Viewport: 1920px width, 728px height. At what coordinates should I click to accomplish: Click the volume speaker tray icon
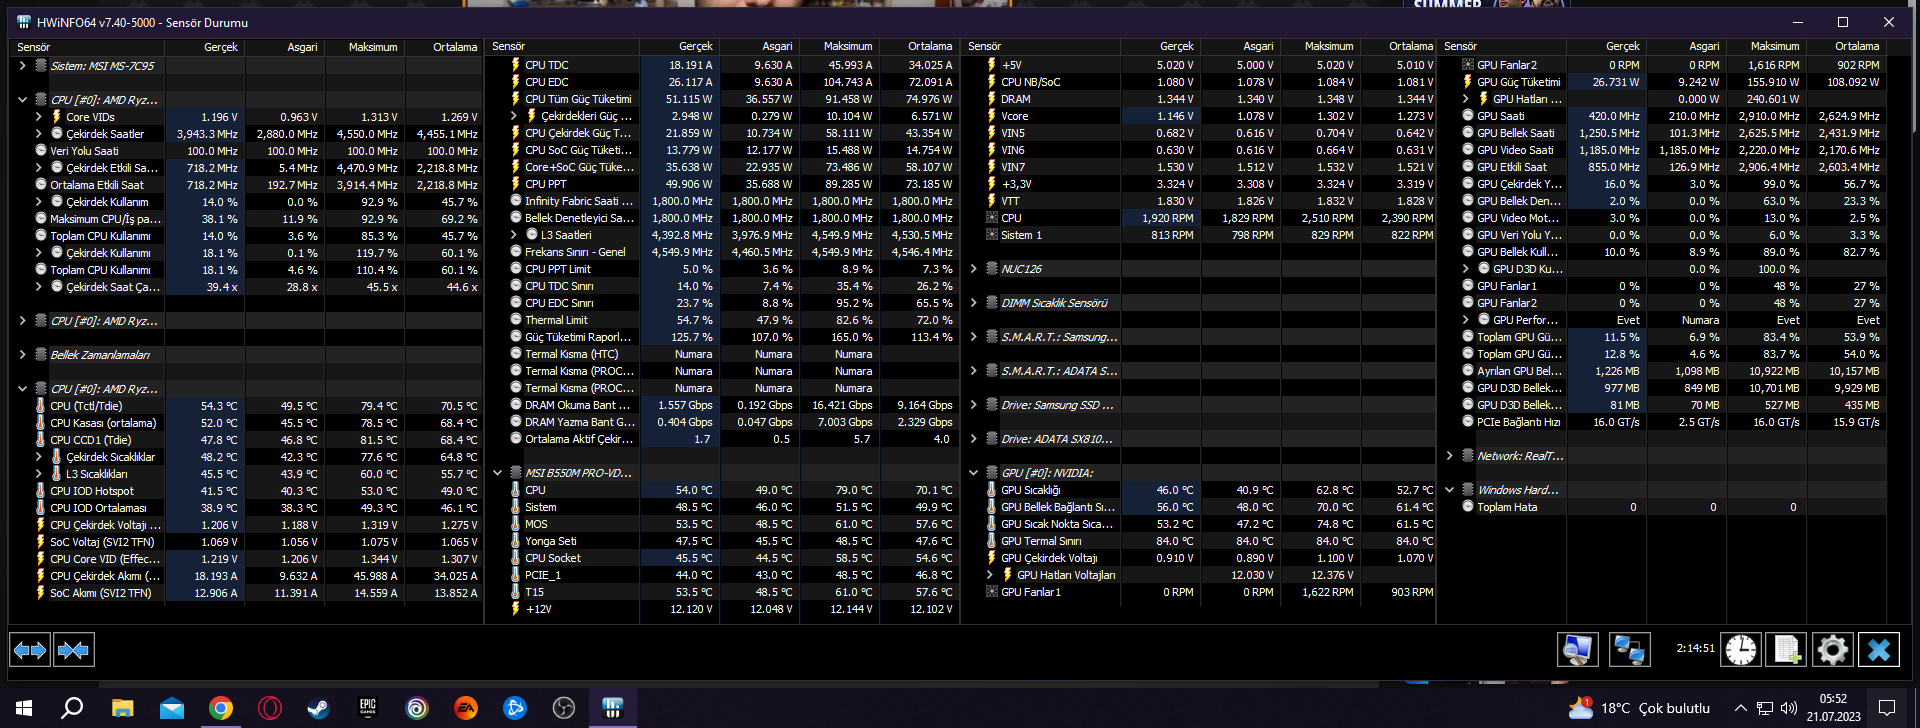coord(1789,708)
